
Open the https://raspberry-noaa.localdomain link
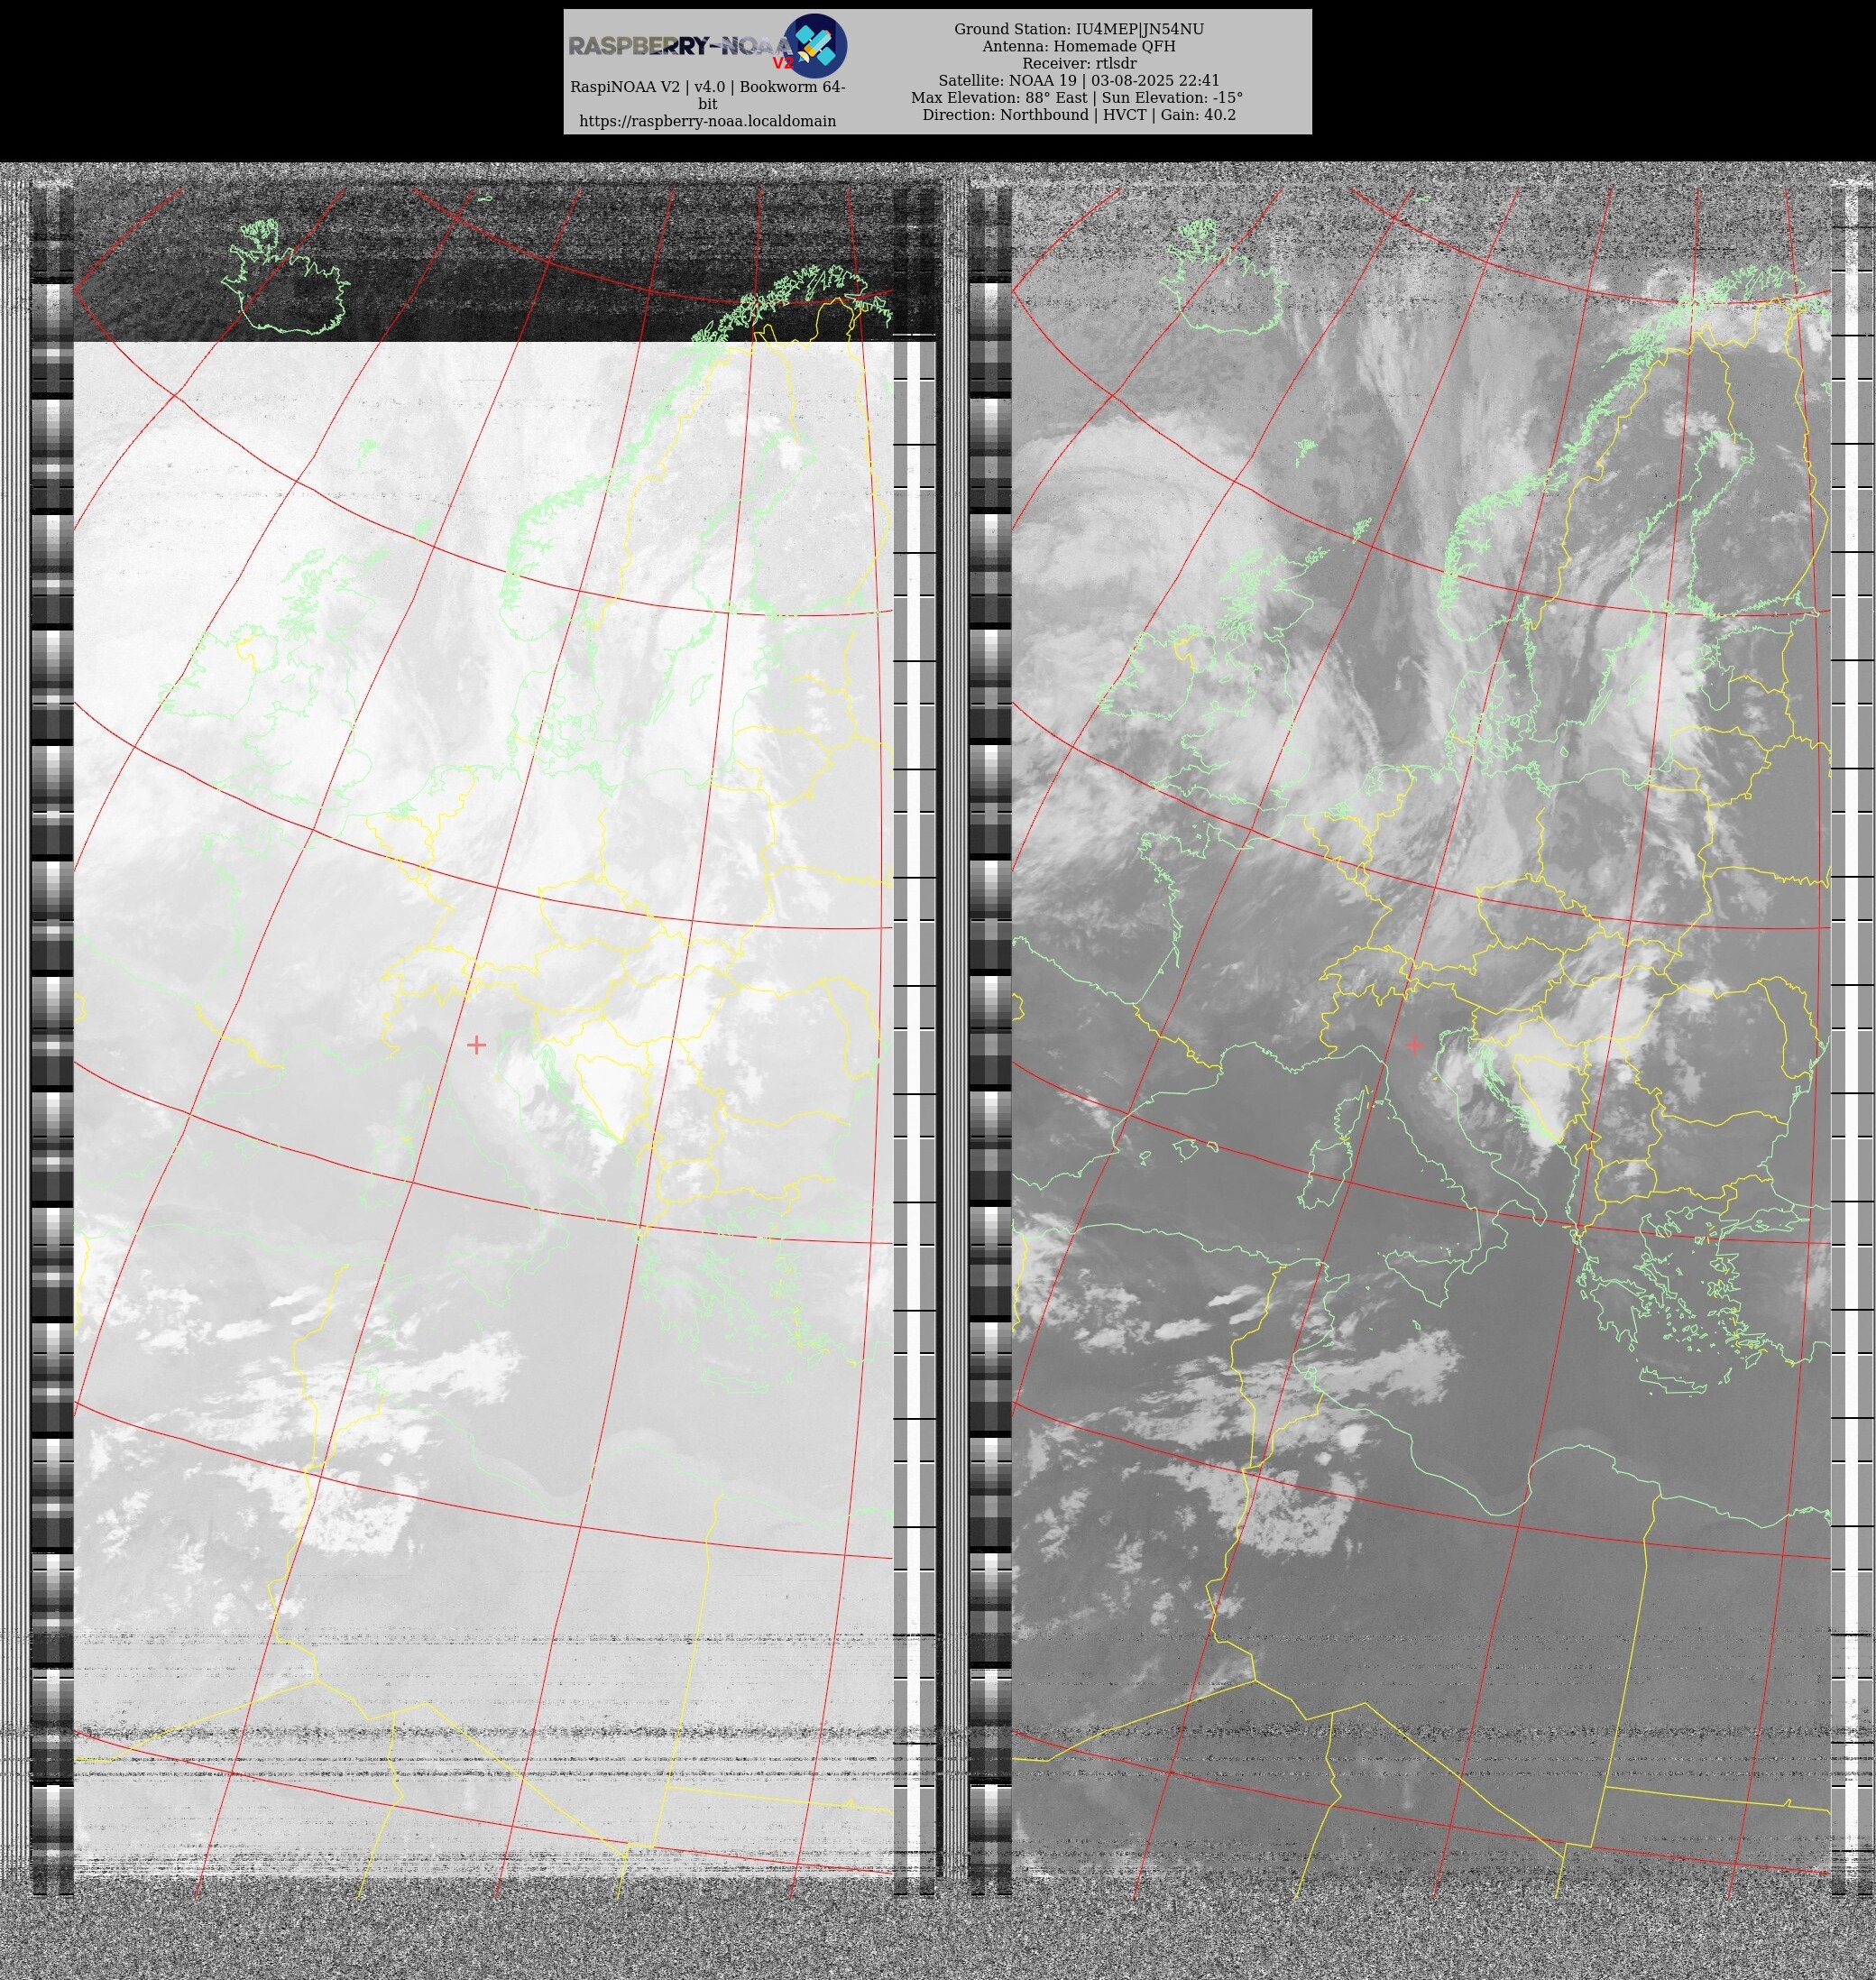point(707,121)
